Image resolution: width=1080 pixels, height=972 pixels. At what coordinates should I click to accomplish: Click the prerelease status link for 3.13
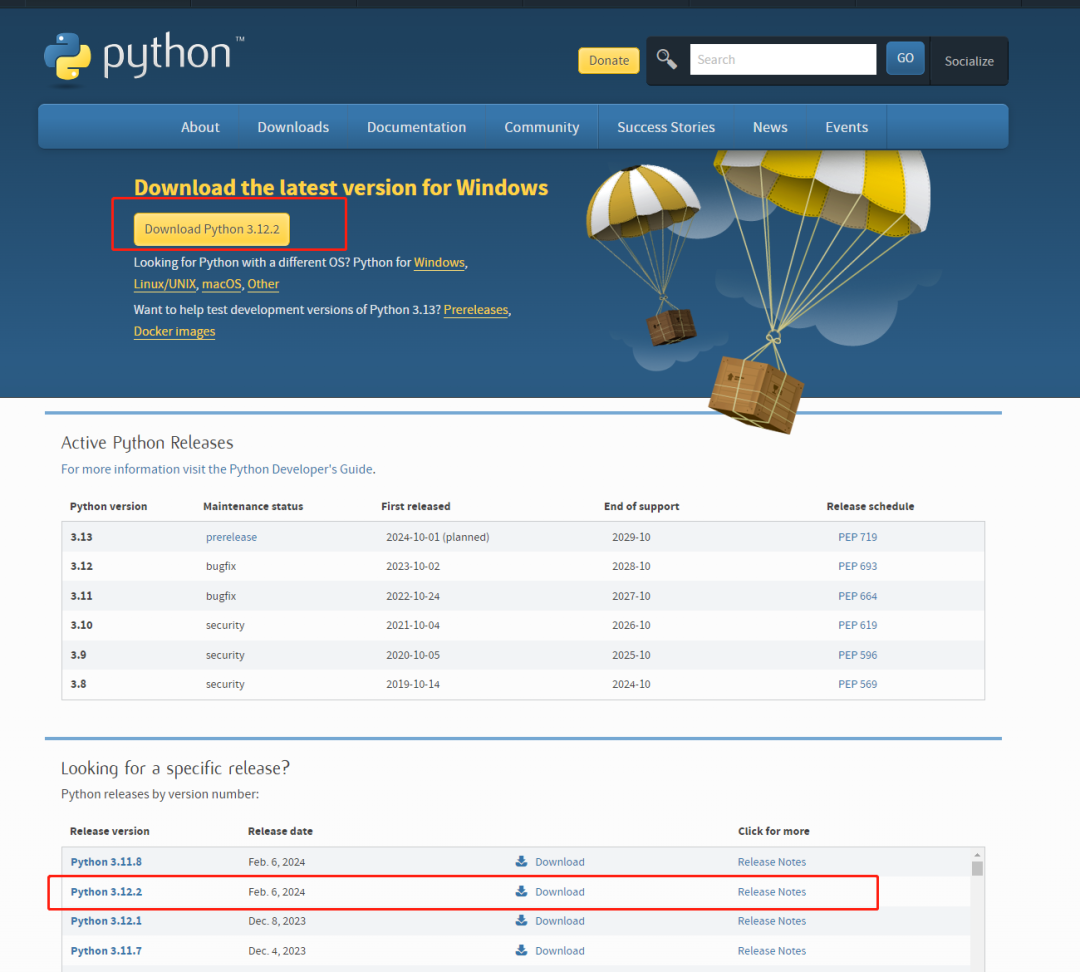click(231, 537)
